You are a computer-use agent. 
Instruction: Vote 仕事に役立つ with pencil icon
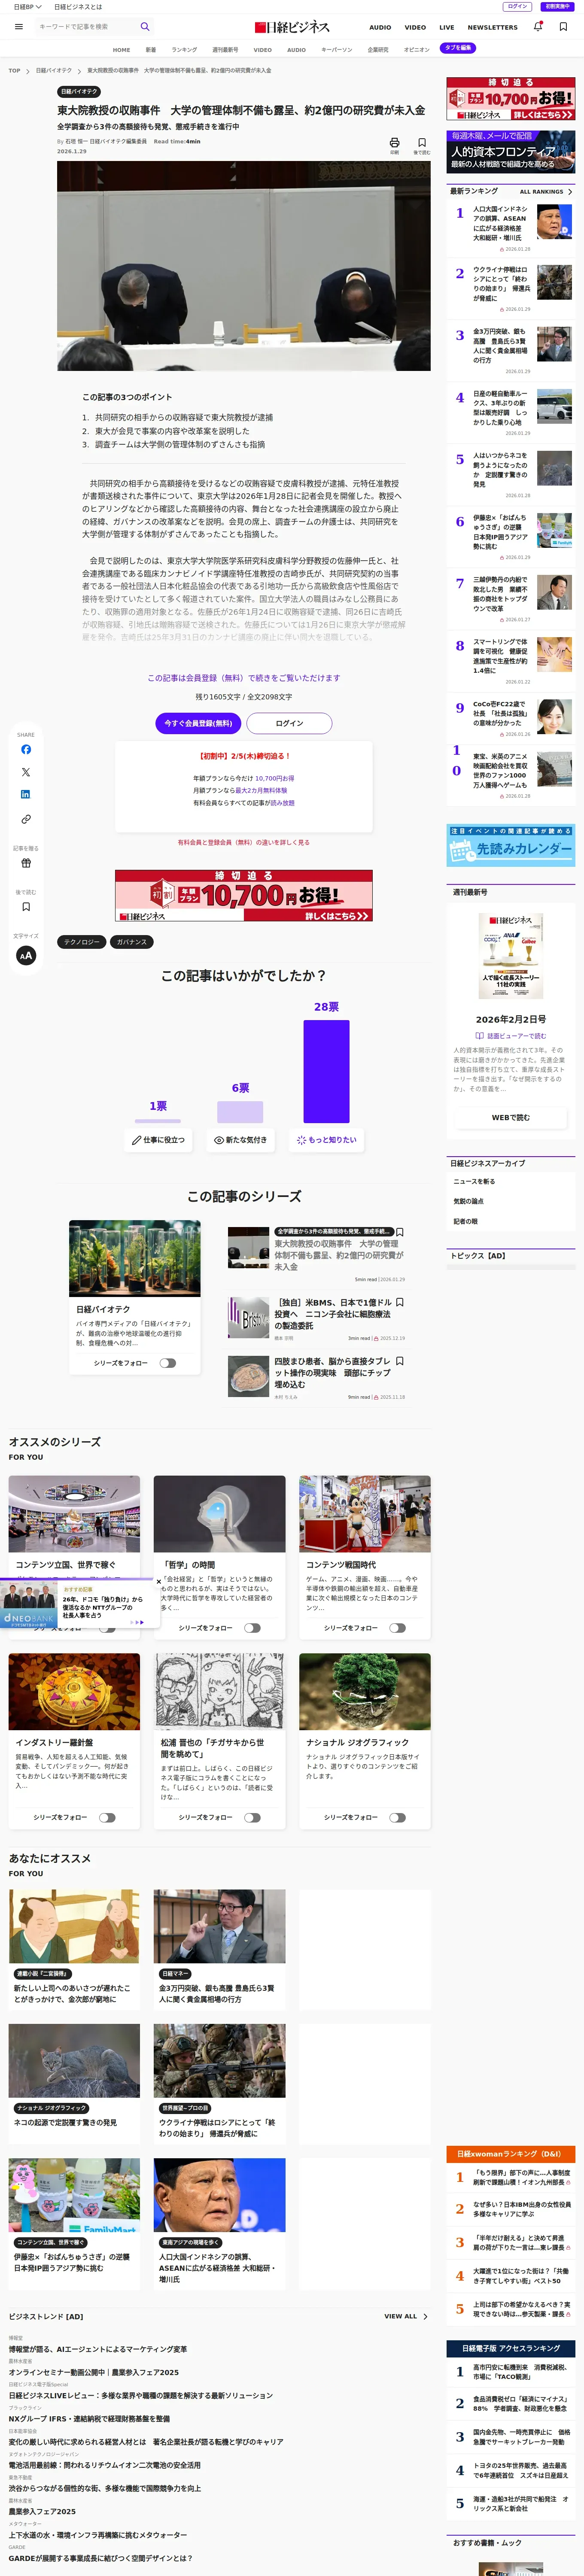158,1140
